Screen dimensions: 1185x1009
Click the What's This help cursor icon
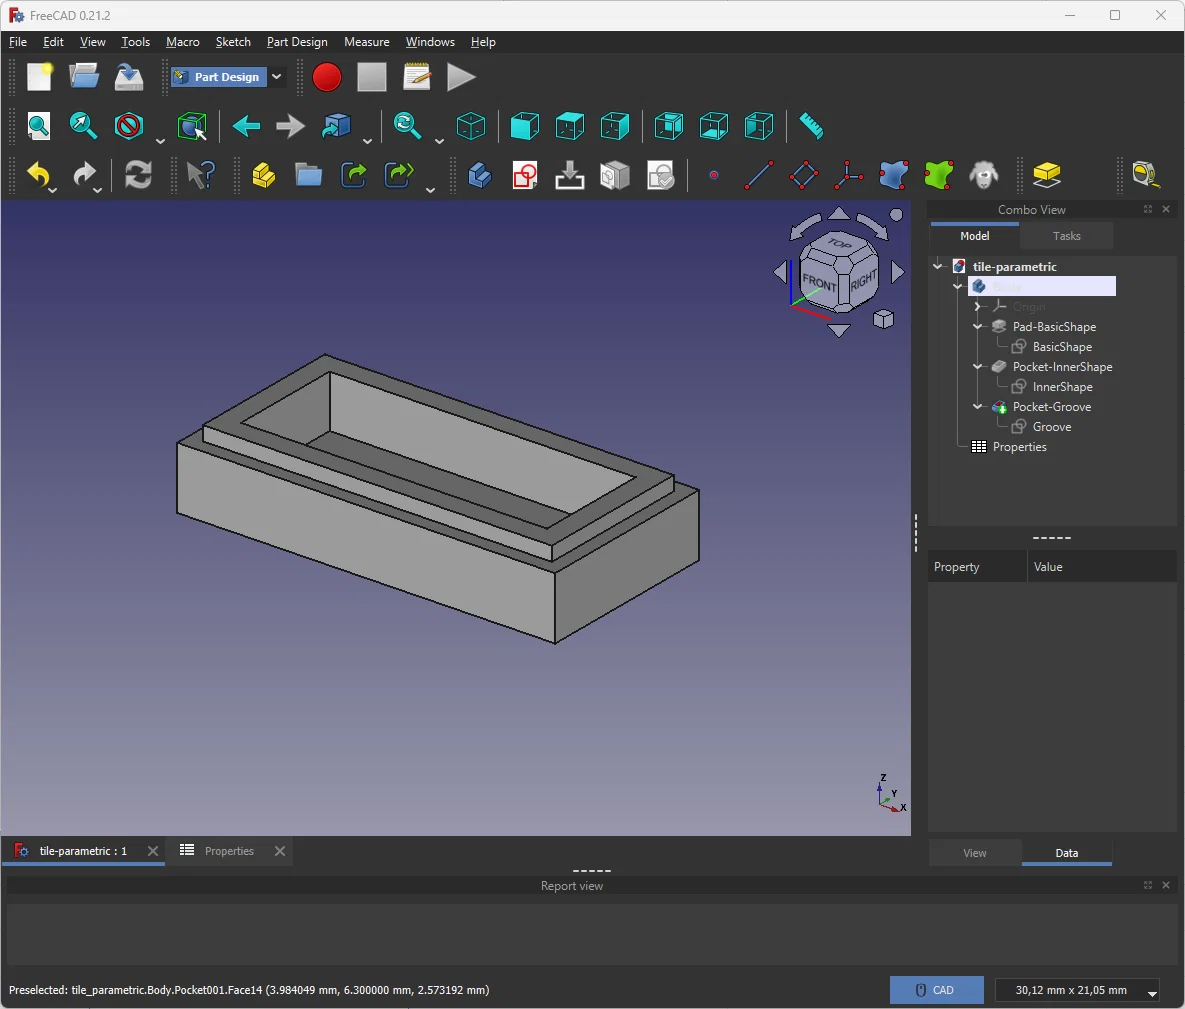tap(201, 176)
